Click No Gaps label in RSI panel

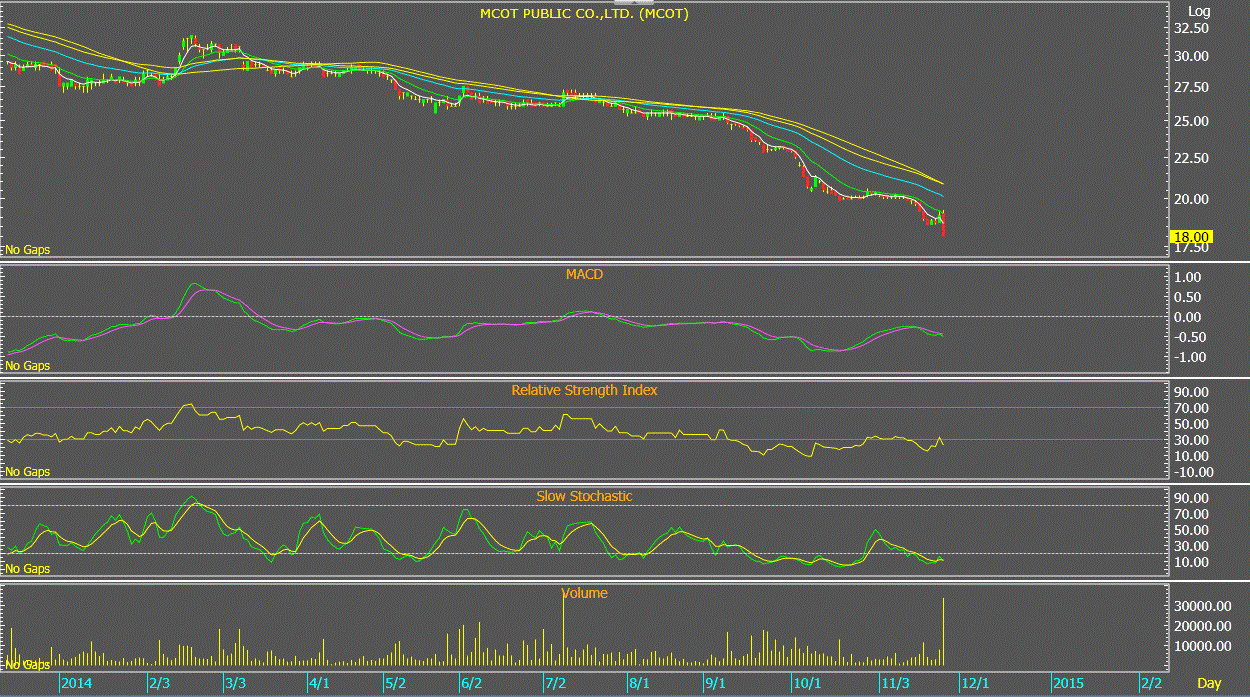pyautogui.click(x=27, y=472)
